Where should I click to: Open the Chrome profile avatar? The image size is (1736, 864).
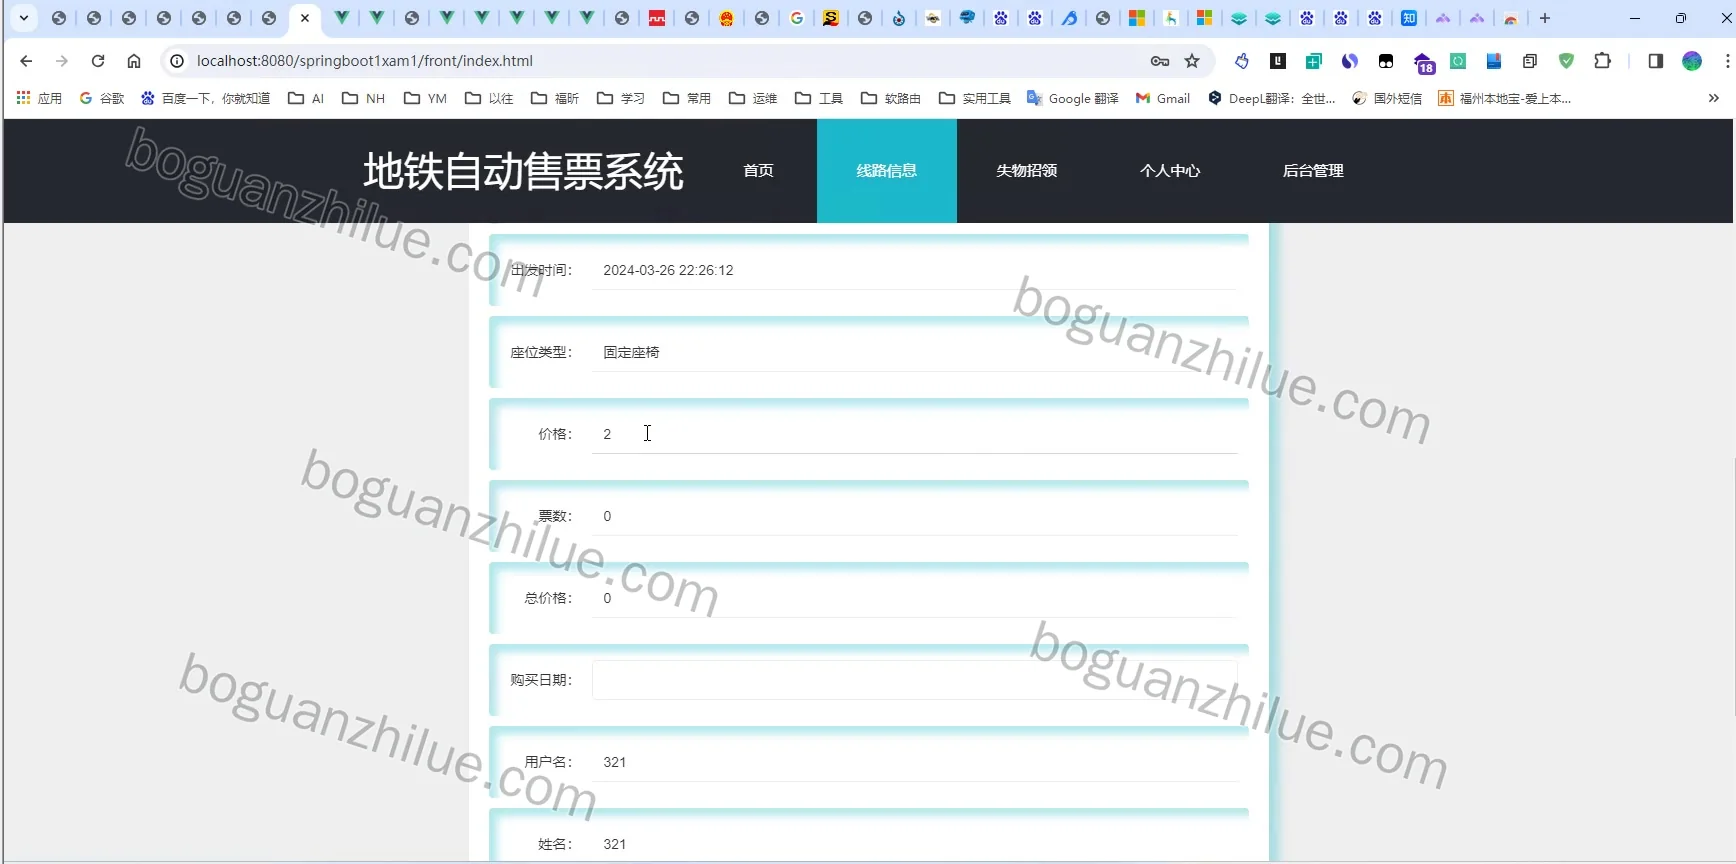[x=1692, y=61]
